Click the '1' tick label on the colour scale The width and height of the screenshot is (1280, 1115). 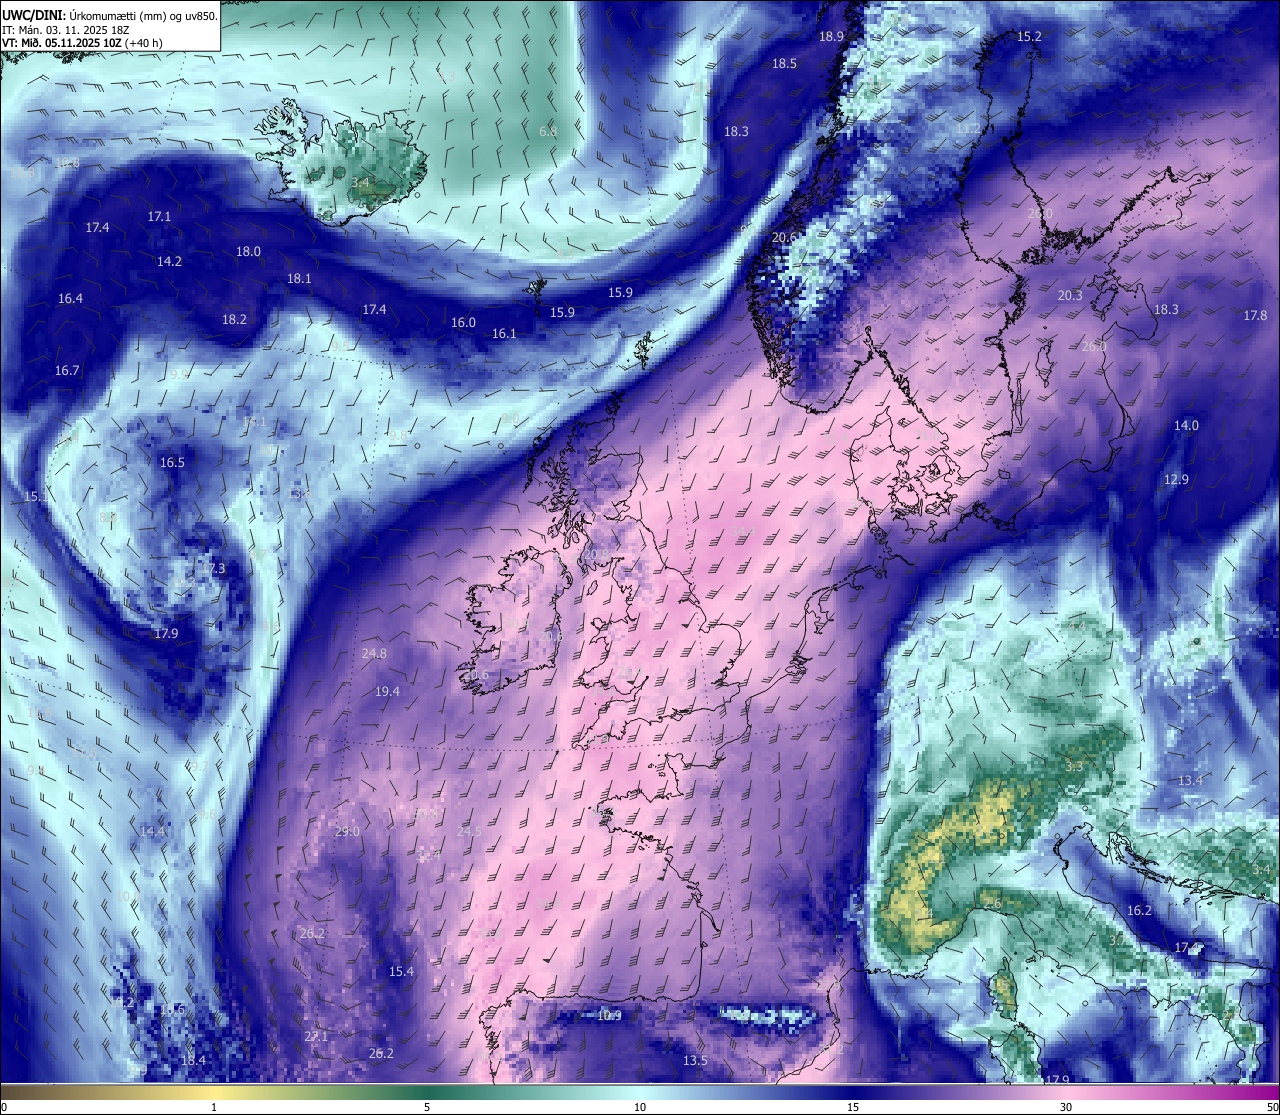(x=214, y=1107)
